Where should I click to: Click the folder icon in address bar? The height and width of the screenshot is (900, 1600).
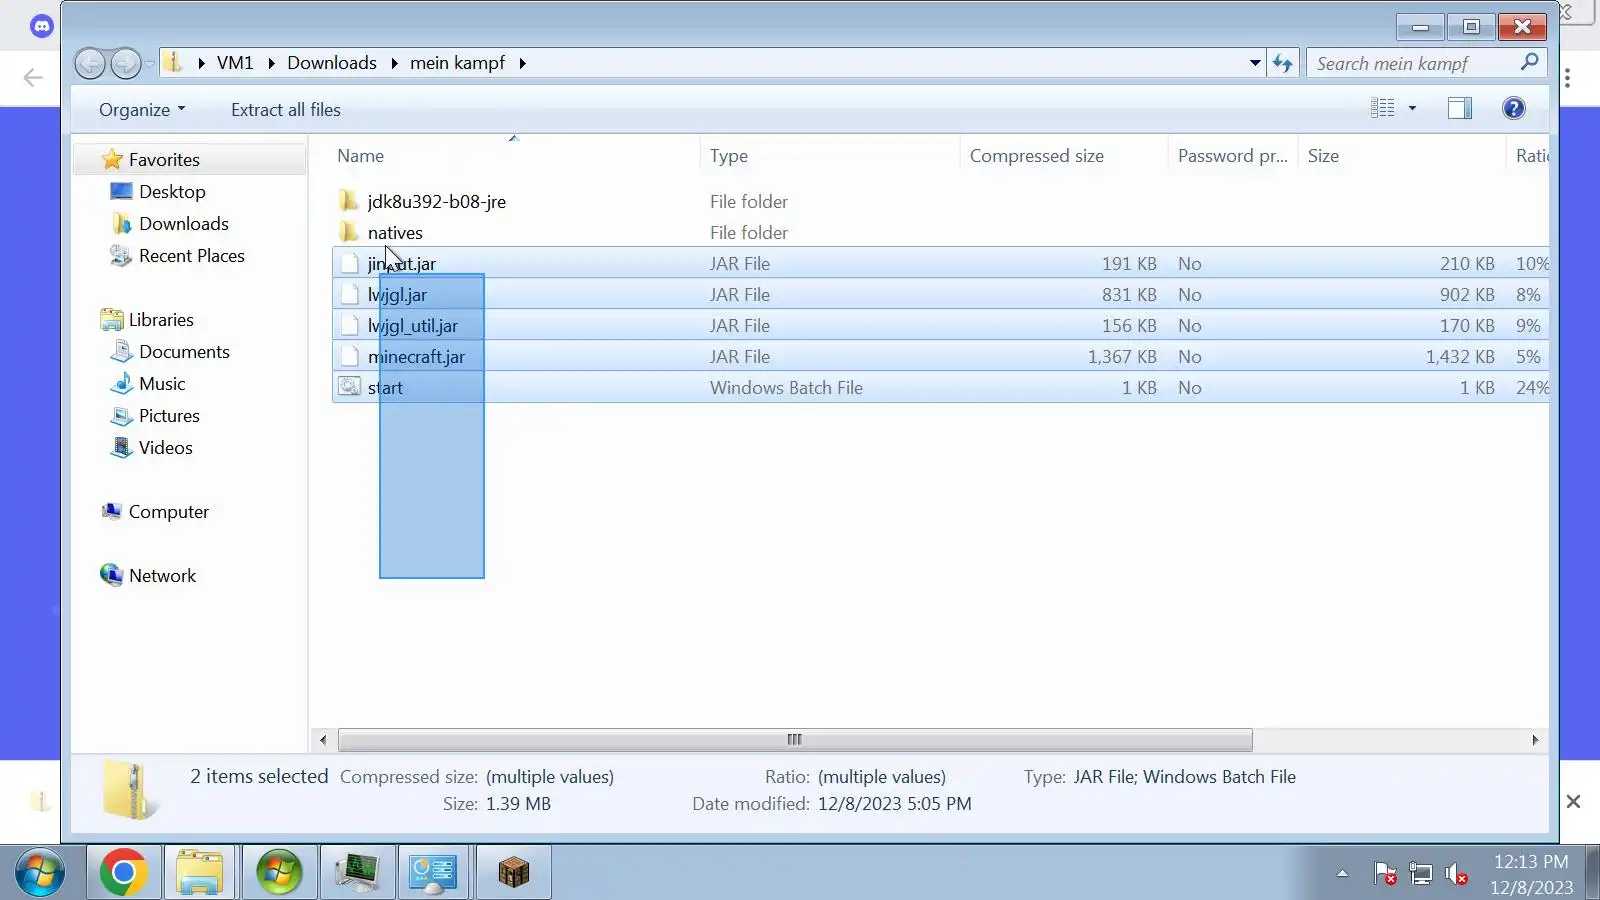point(173,62)
